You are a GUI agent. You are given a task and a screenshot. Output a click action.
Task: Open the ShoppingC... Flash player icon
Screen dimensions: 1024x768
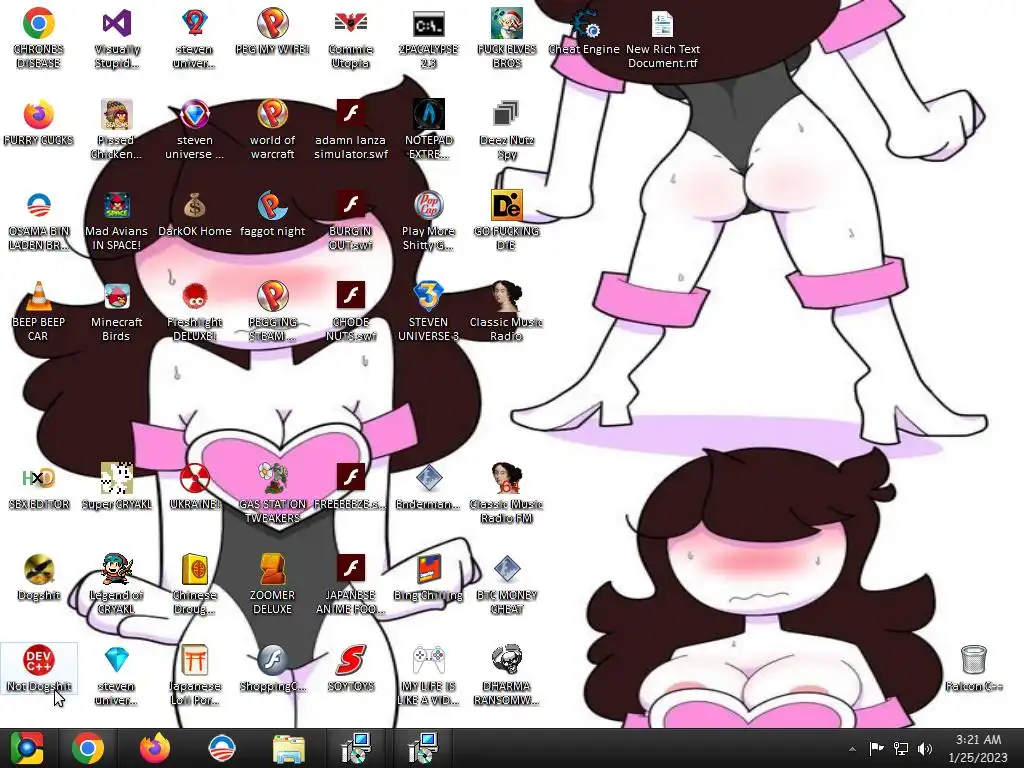(272, 668)
